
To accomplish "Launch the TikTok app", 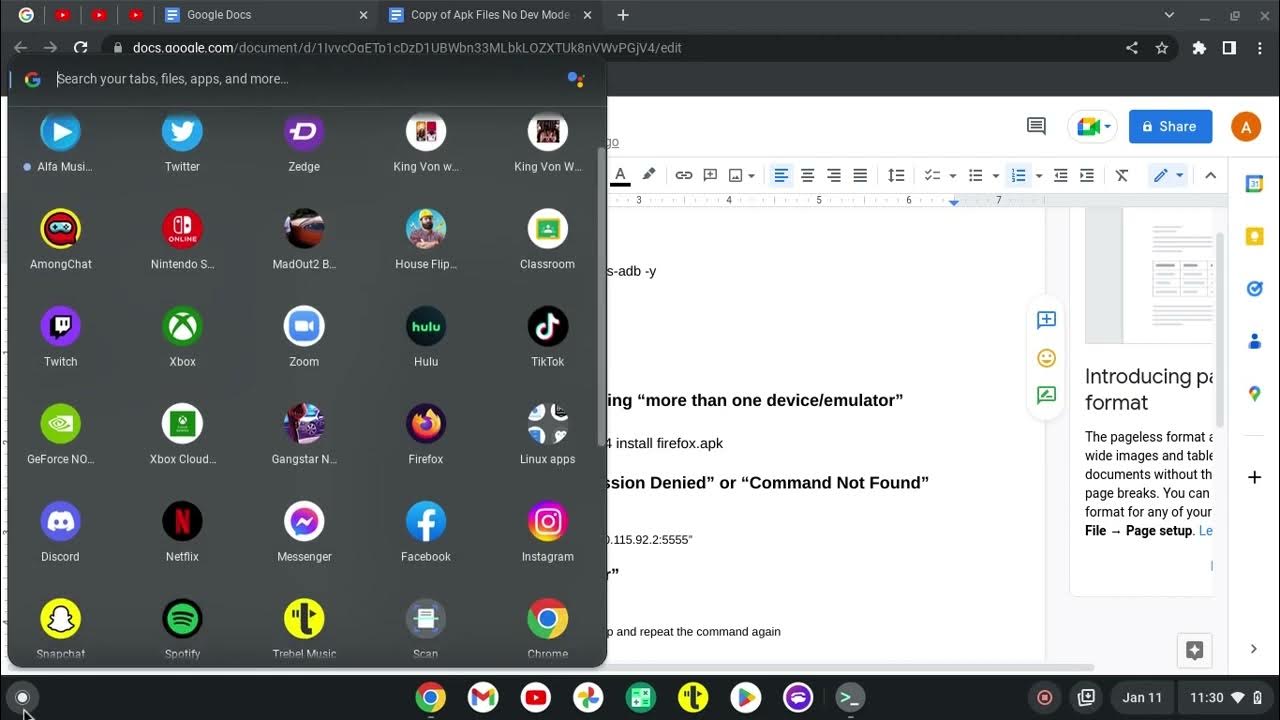I will coord(547,326).
